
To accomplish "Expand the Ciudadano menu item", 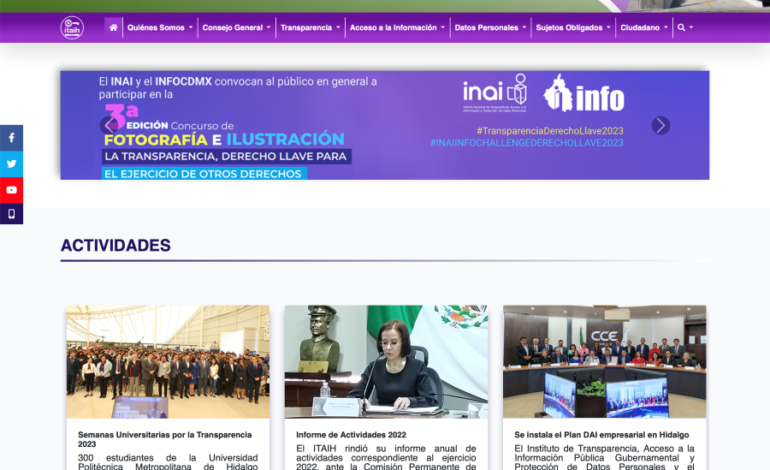I will (x=644, y=28).
